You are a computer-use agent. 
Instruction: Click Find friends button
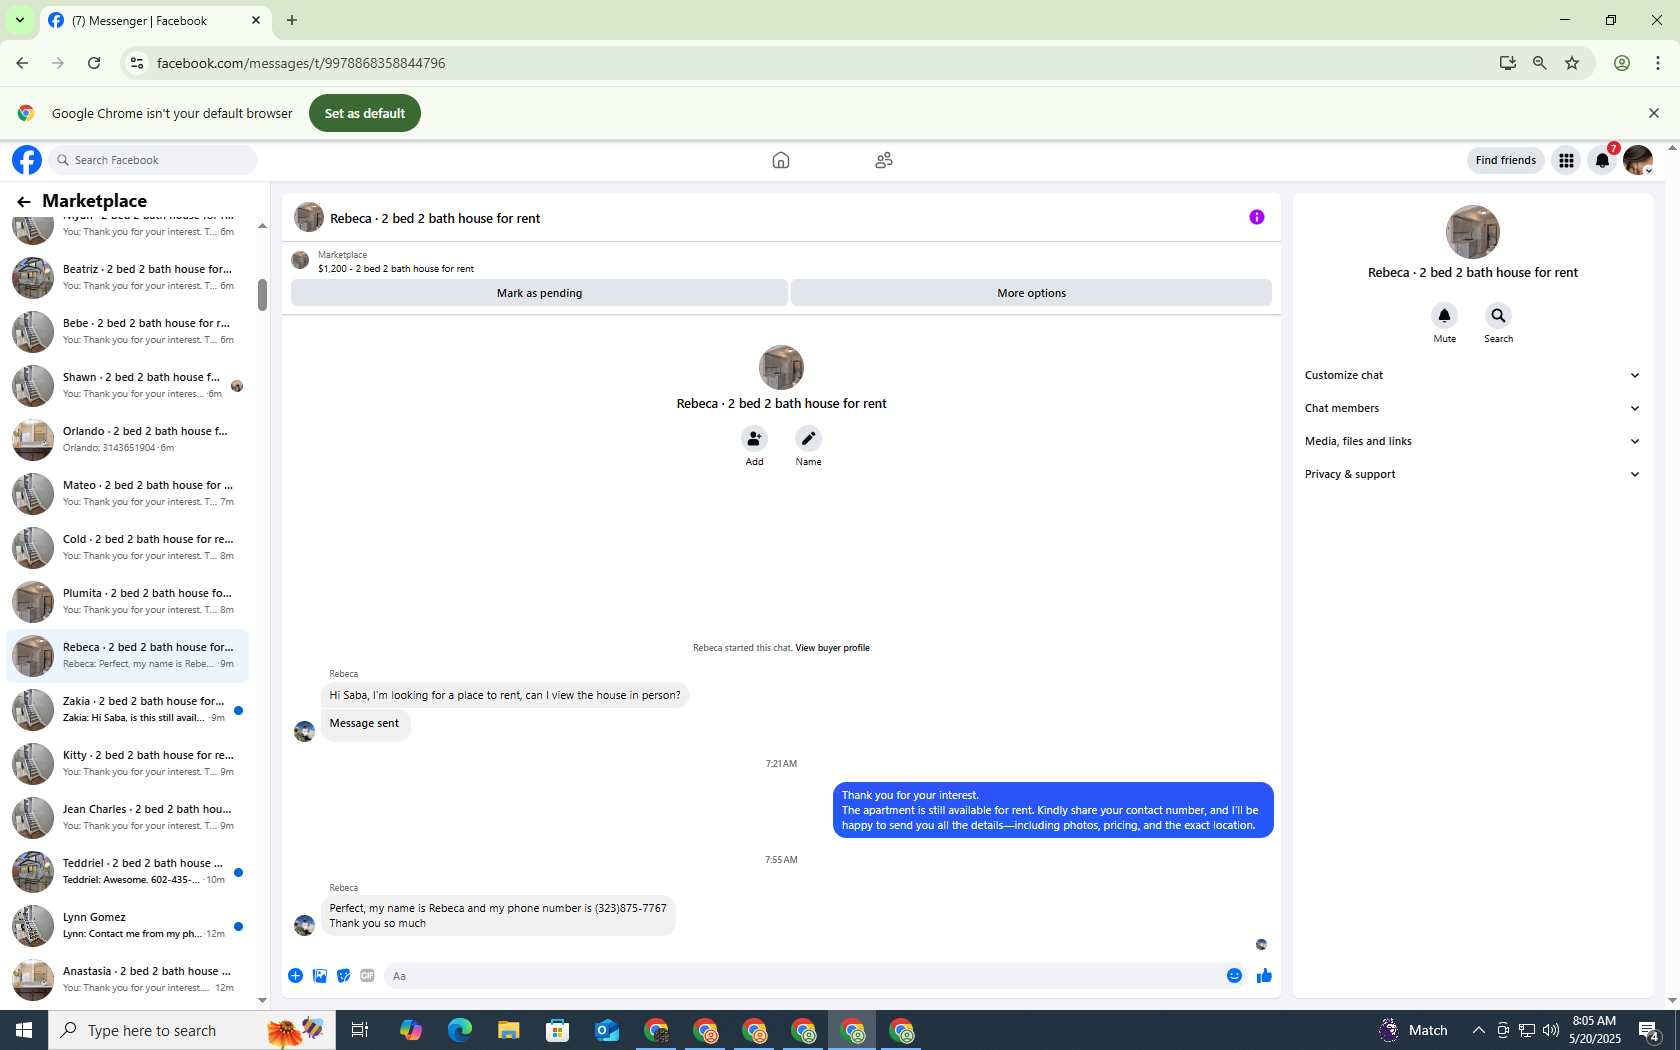tap(1505, 160)
